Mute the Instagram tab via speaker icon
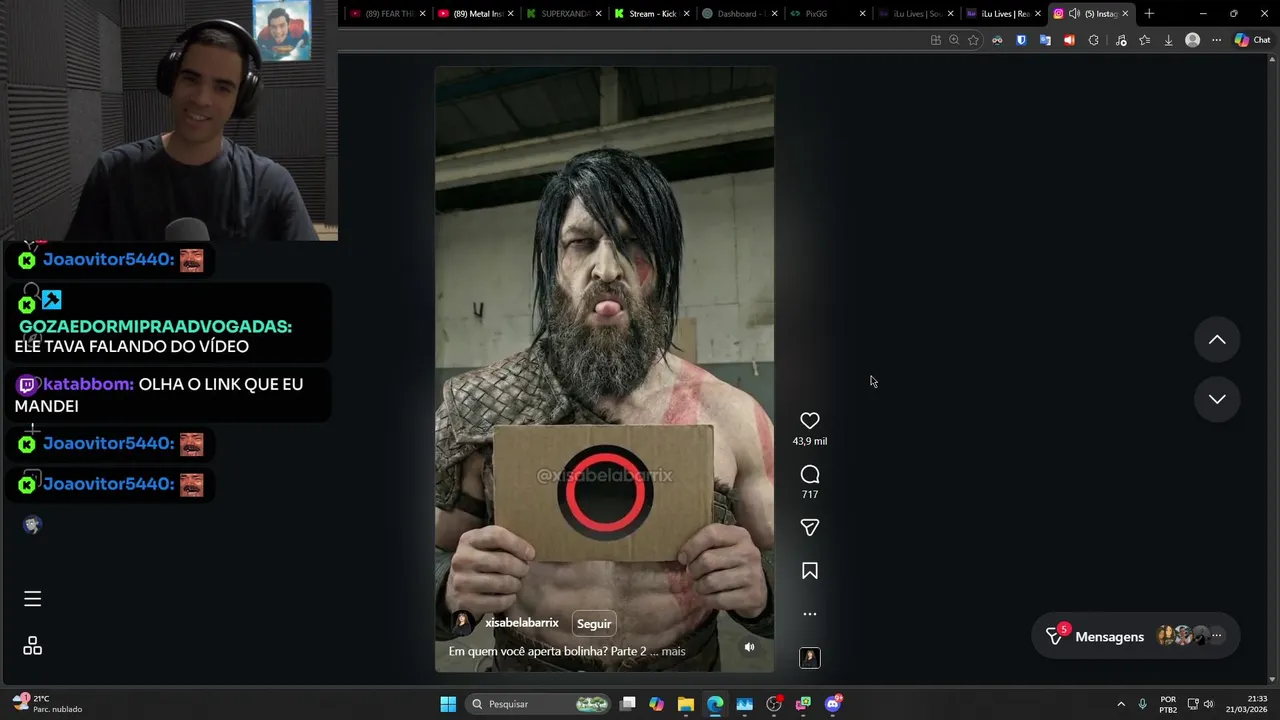The image size is (1280, 720). click(x=1074, y=14)
